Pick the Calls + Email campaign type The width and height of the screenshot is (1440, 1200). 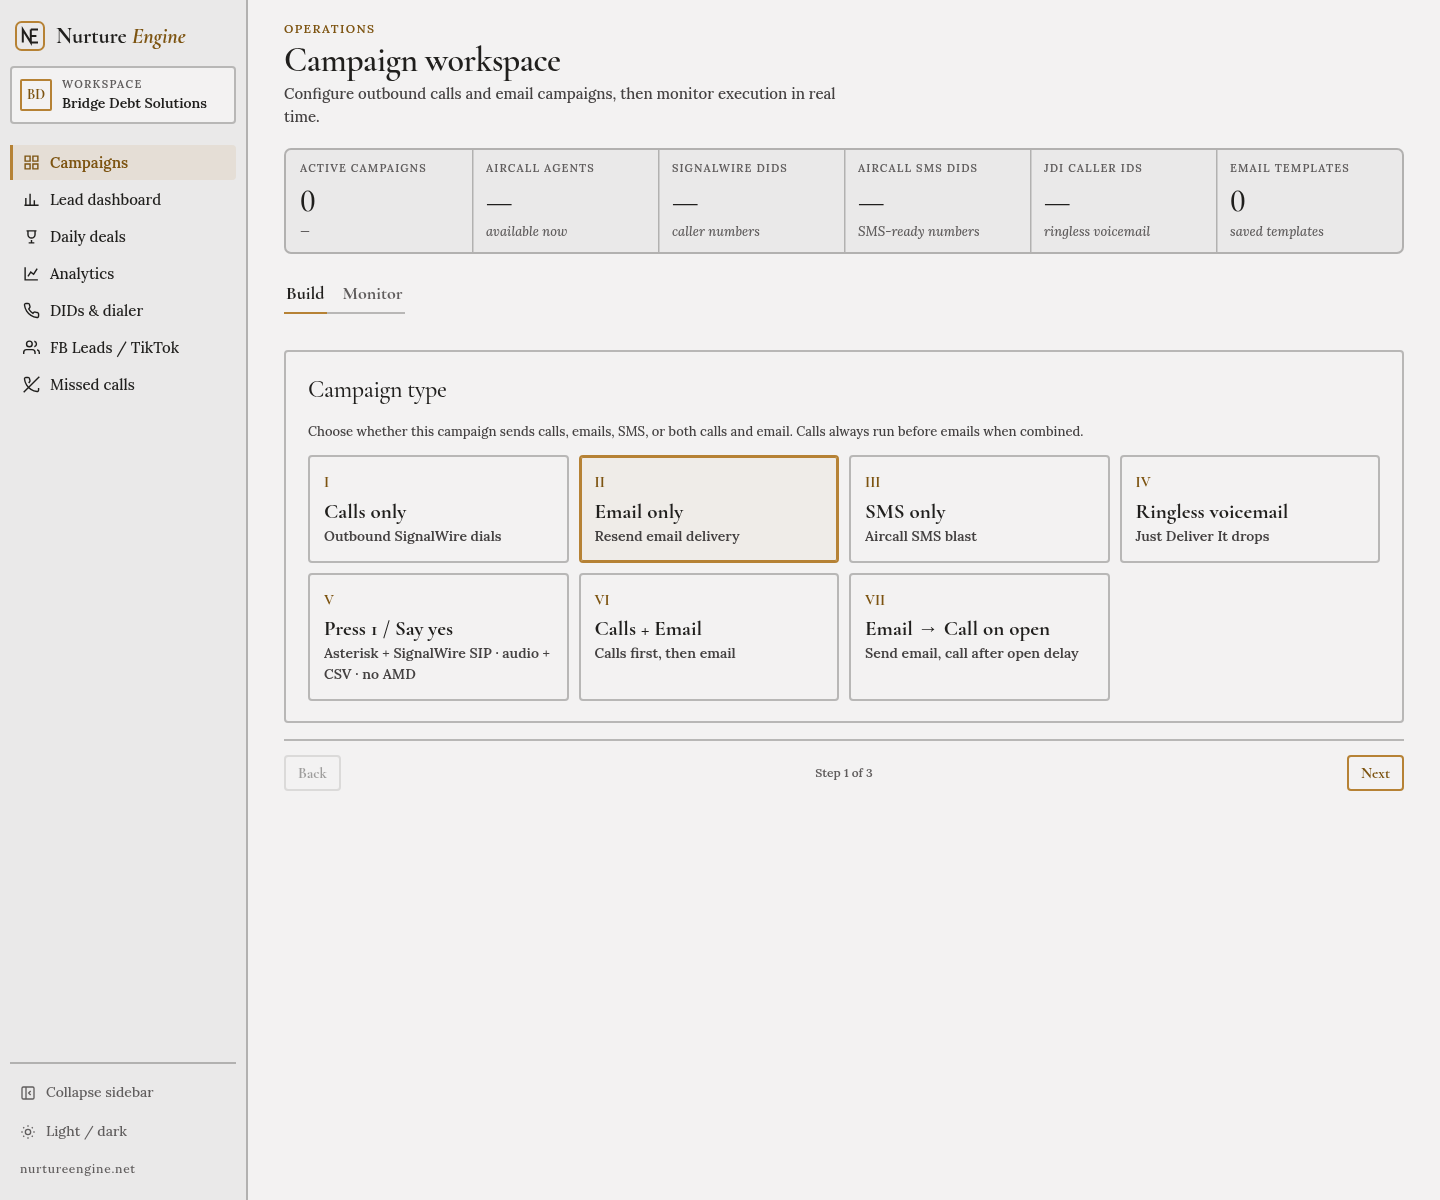(709, 637)
